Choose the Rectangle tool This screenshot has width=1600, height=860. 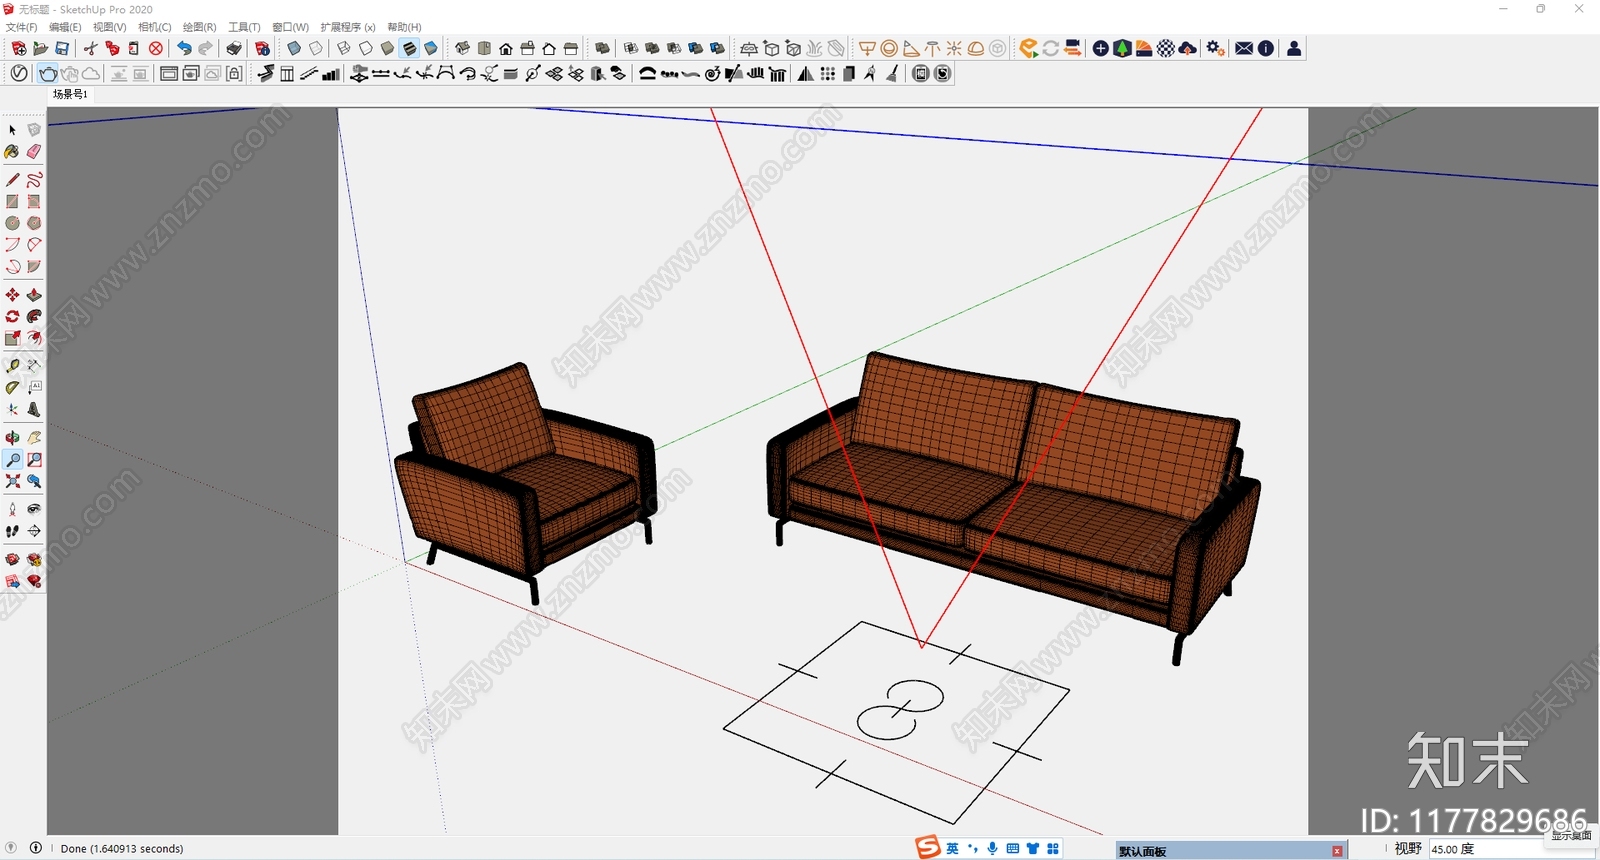coord(12,201)
